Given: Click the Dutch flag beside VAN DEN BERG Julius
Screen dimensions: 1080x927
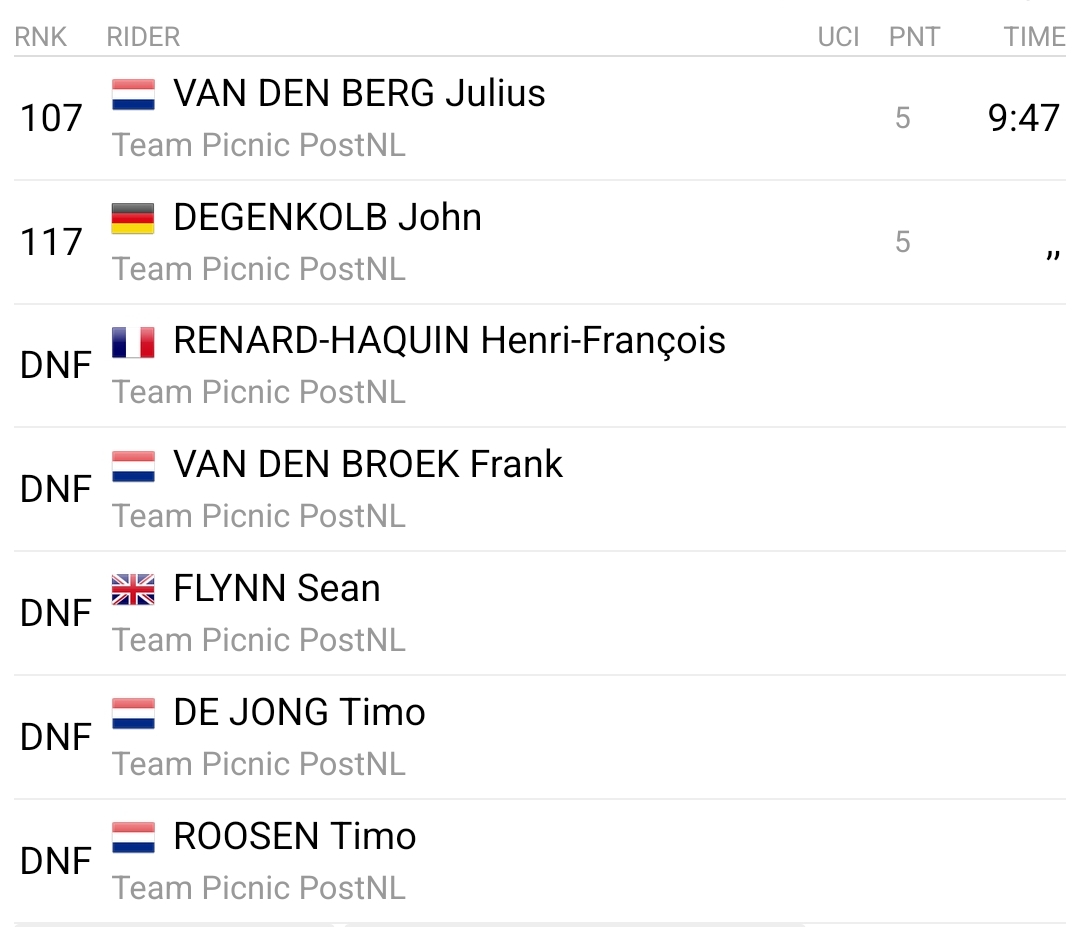Looking at the screenshot, I should [133, 95].
